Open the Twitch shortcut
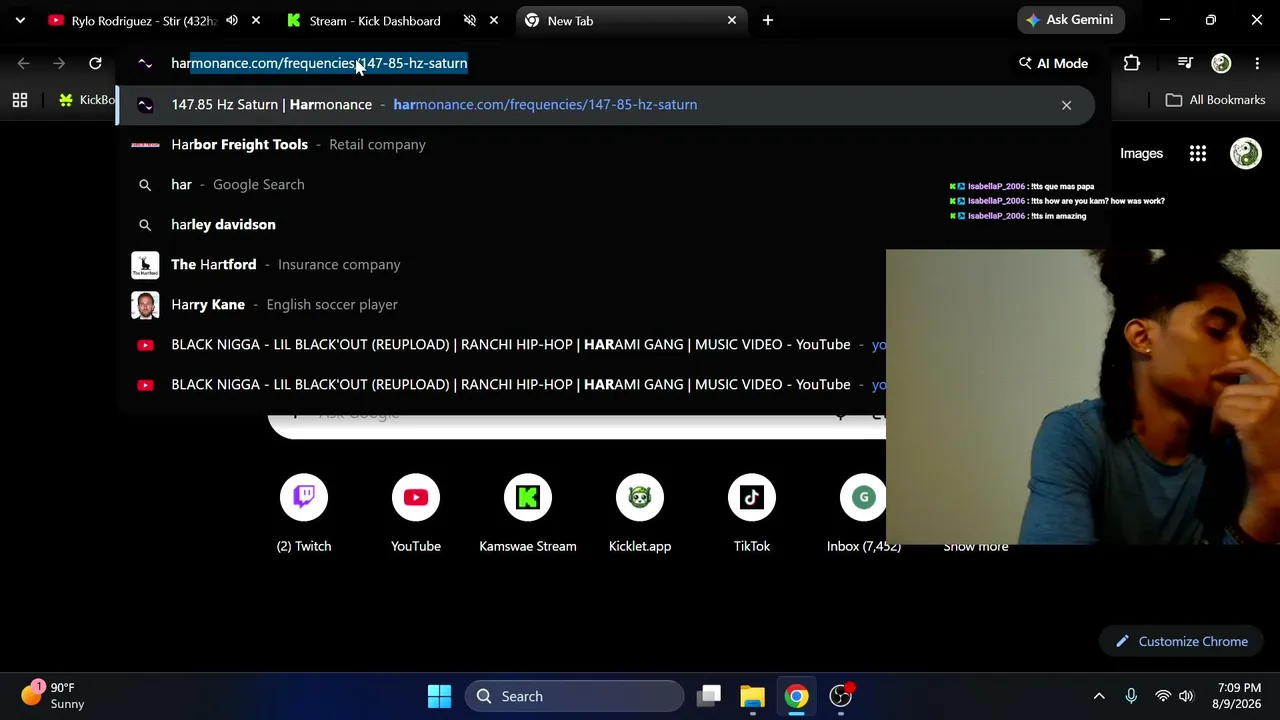Viewport: 1280px width, 720px height. click(x=304, y=514)
